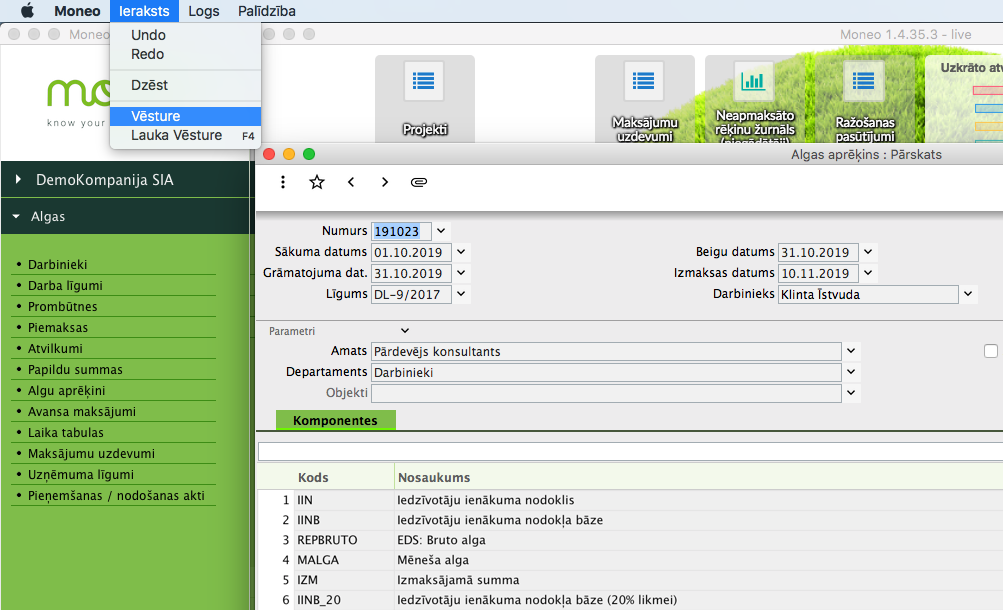
Task: Click the Darbinieks field Klinta Īstvuda
Action: click(868, 294)
